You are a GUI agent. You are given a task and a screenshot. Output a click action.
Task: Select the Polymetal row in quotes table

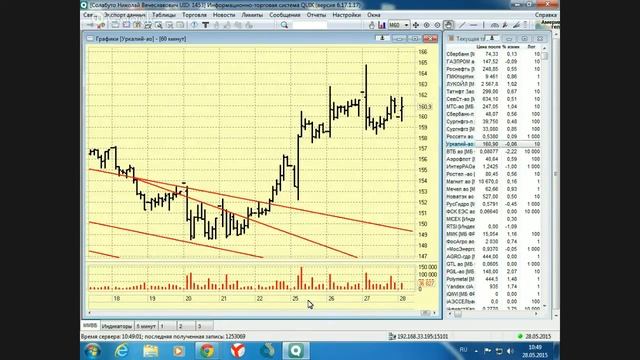click(x=493, y=279)
